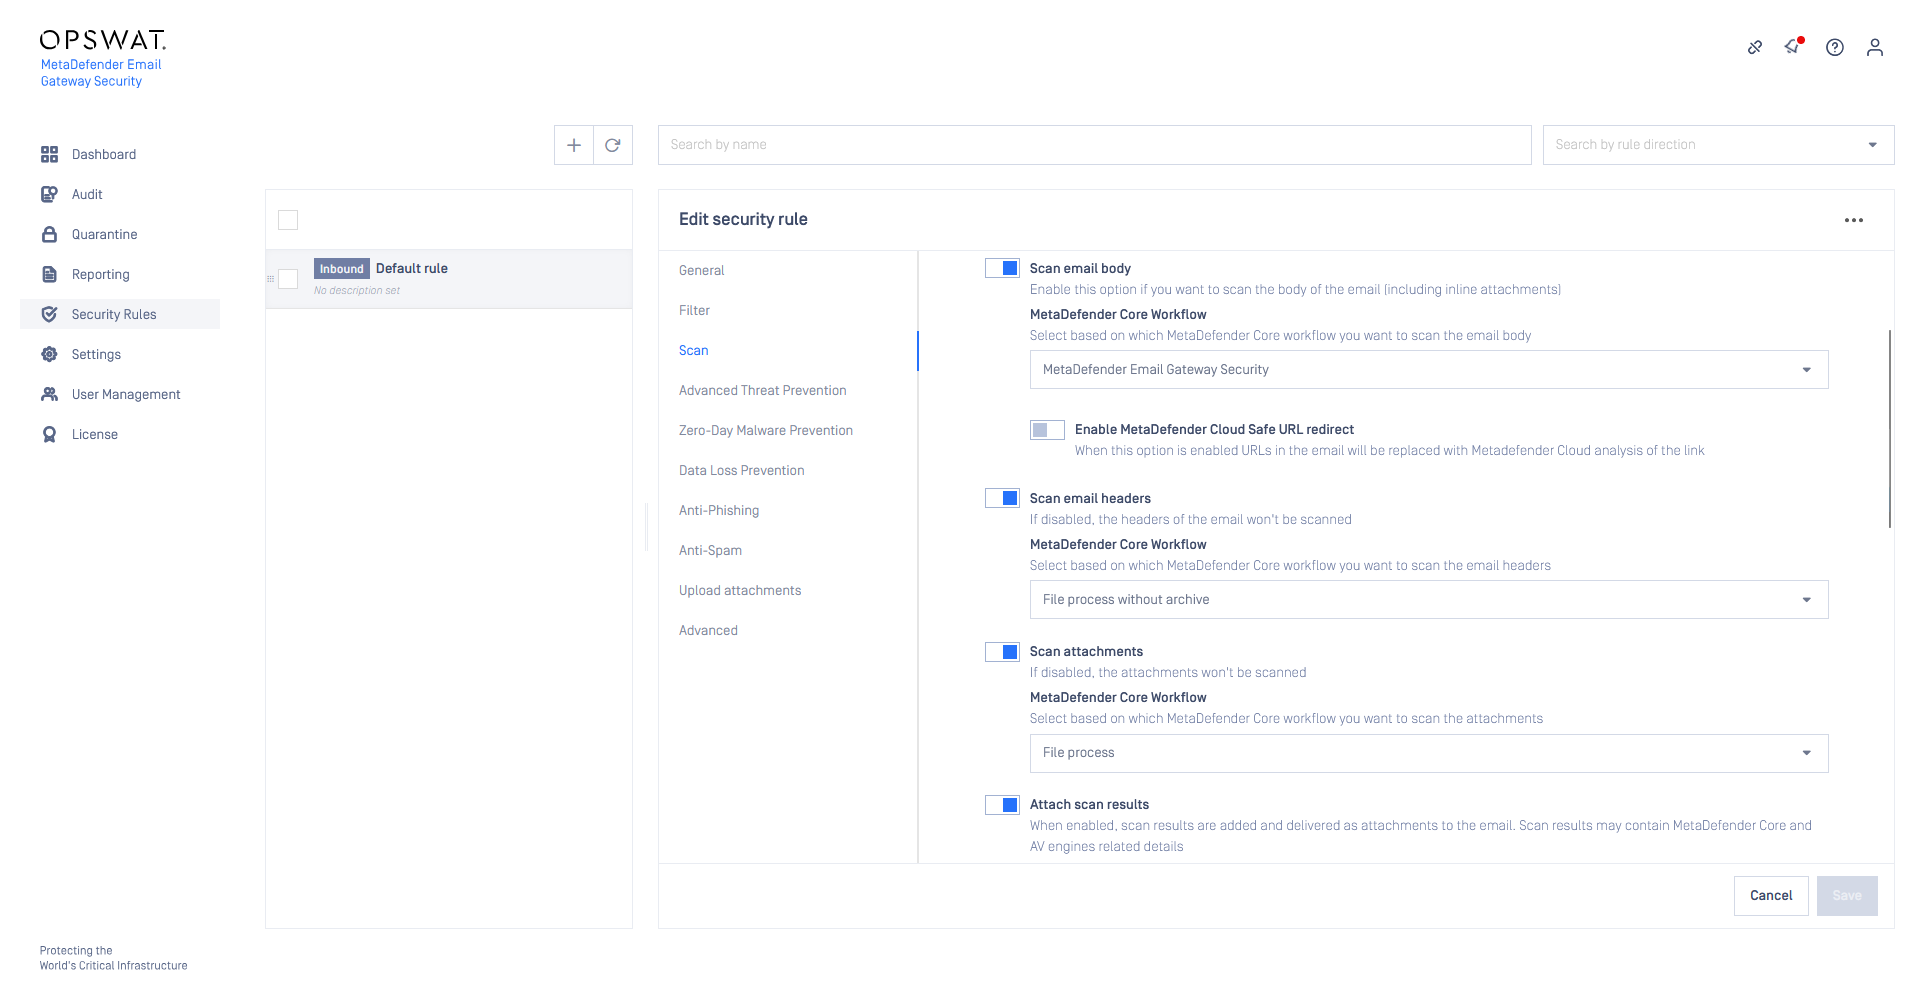Go to Reporting page
Image resolution: width=1920 pixels, height=1004 pixels.
[100, 274]
